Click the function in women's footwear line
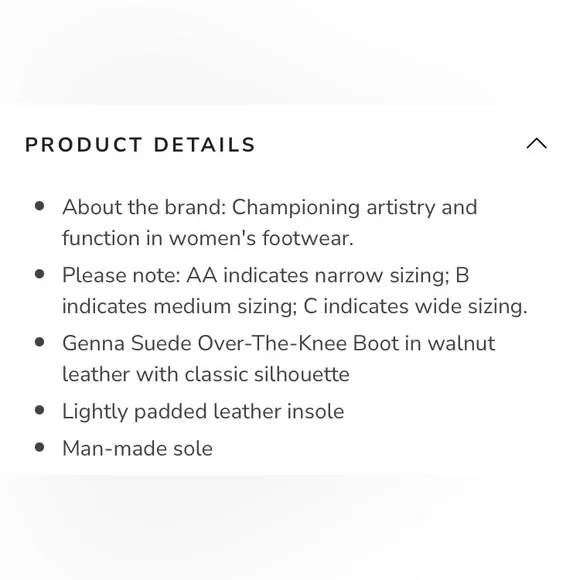Viewport: 580px width, 580px height. coord(208,238)
